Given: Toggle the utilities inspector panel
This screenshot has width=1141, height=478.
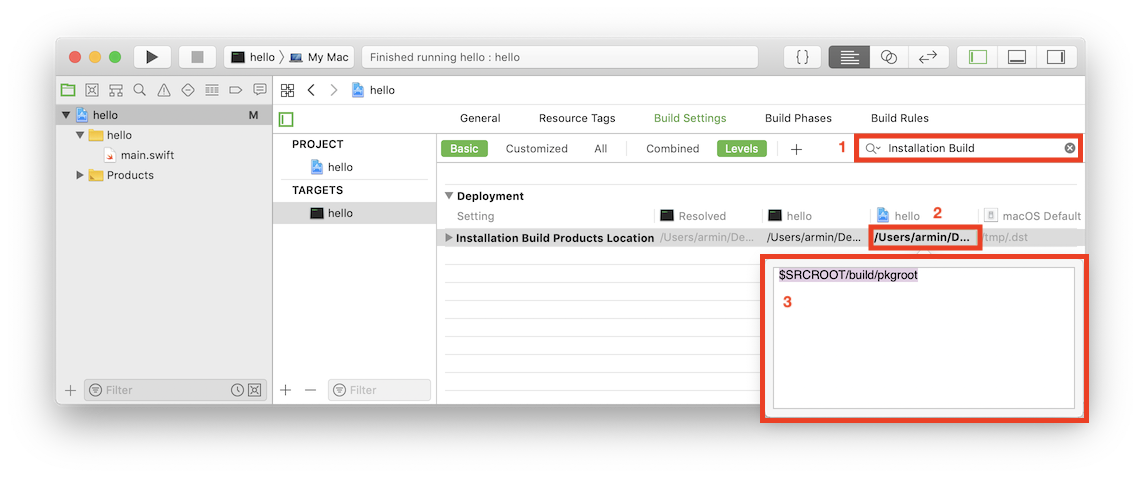Looking at the screenshot, I should (1056, 57).
